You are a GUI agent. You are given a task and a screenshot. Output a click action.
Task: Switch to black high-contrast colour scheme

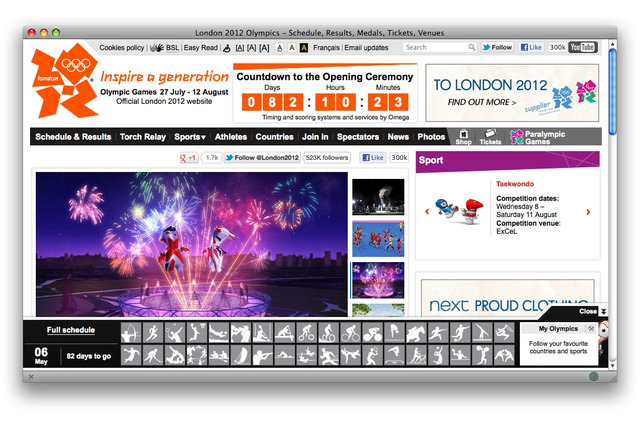[x=304, y=47]
